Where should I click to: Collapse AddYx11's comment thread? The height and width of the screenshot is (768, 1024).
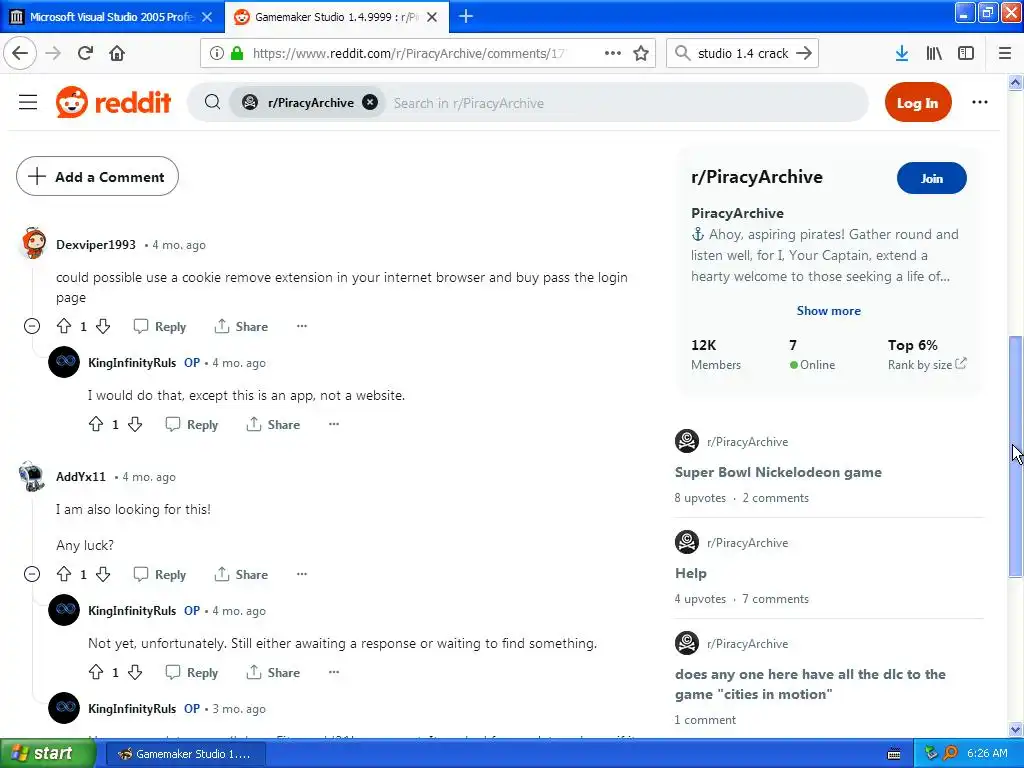[x=32, y=574]
